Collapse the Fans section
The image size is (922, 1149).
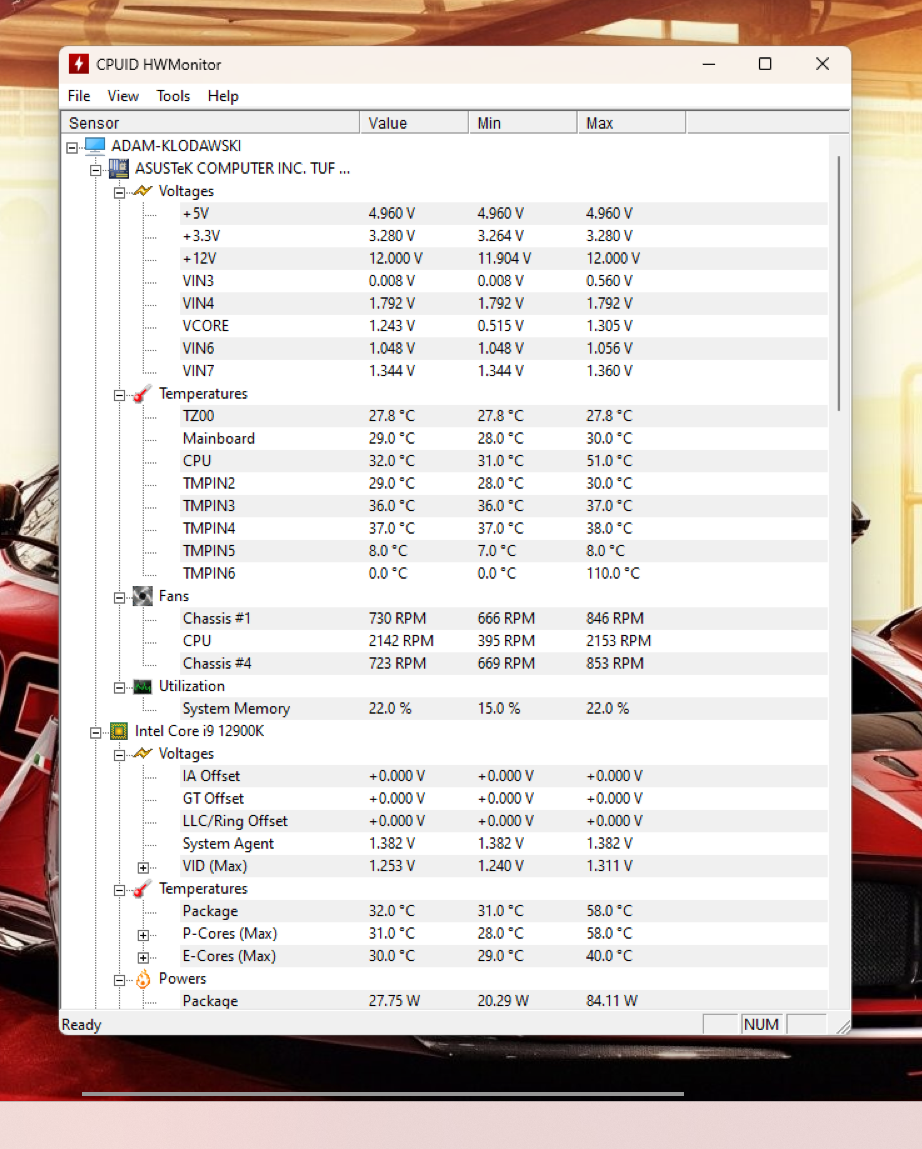(x=119, y=598)
